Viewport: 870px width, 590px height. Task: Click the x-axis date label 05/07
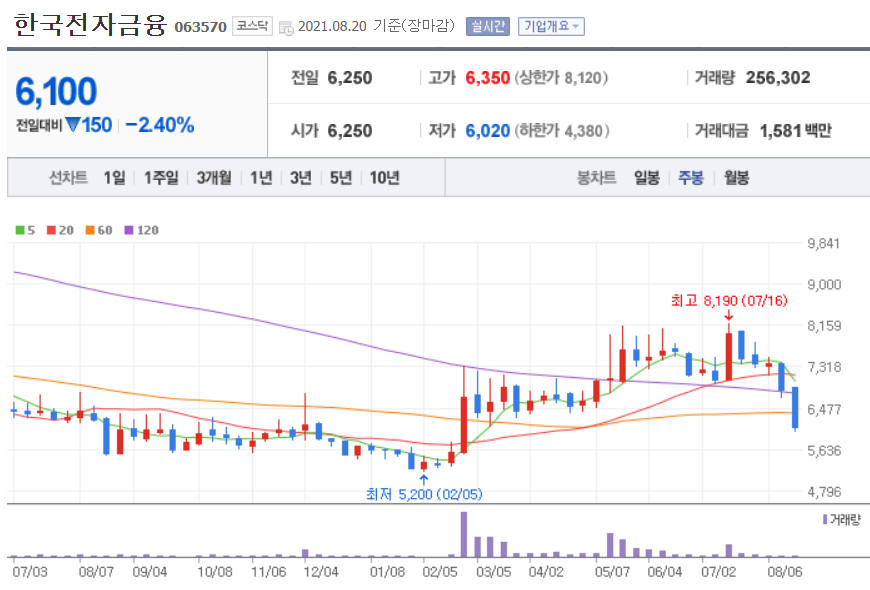tap(613, 572)
